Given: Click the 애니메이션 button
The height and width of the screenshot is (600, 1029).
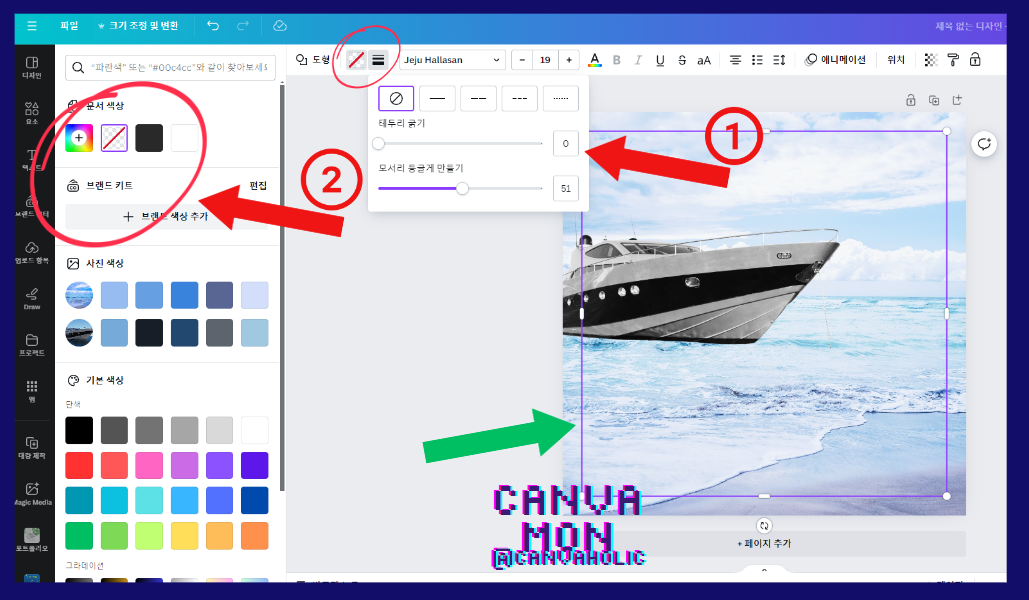Looking at the screenshot, I should tap(835, 60).
